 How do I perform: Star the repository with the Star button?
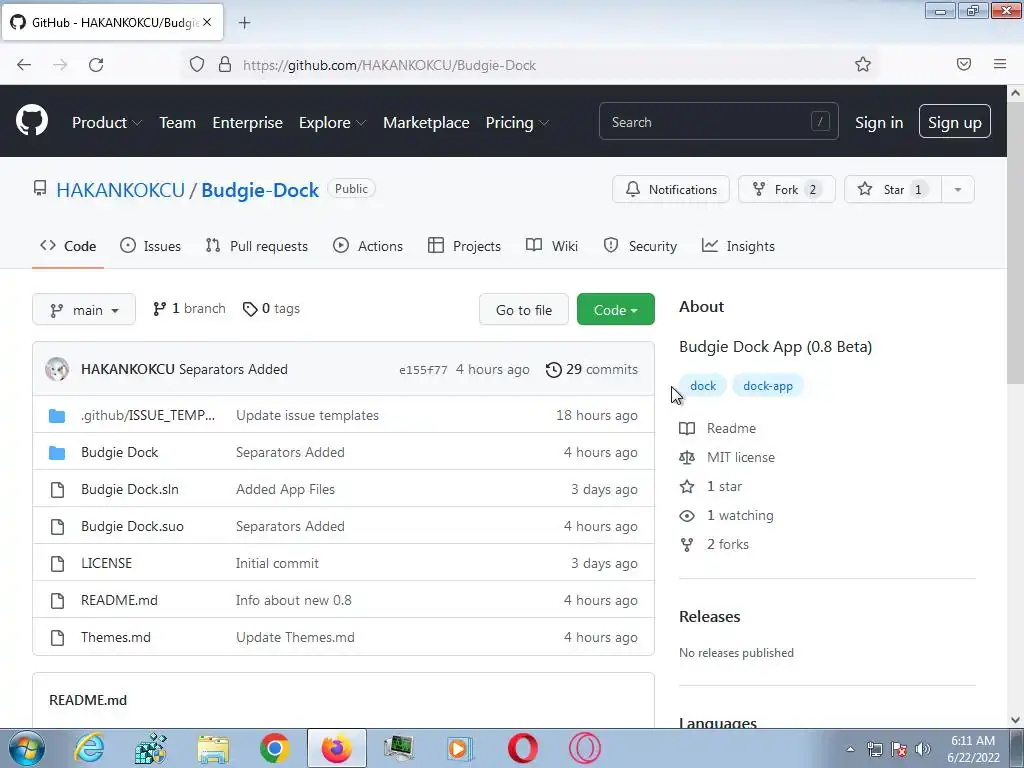(893, 189)
